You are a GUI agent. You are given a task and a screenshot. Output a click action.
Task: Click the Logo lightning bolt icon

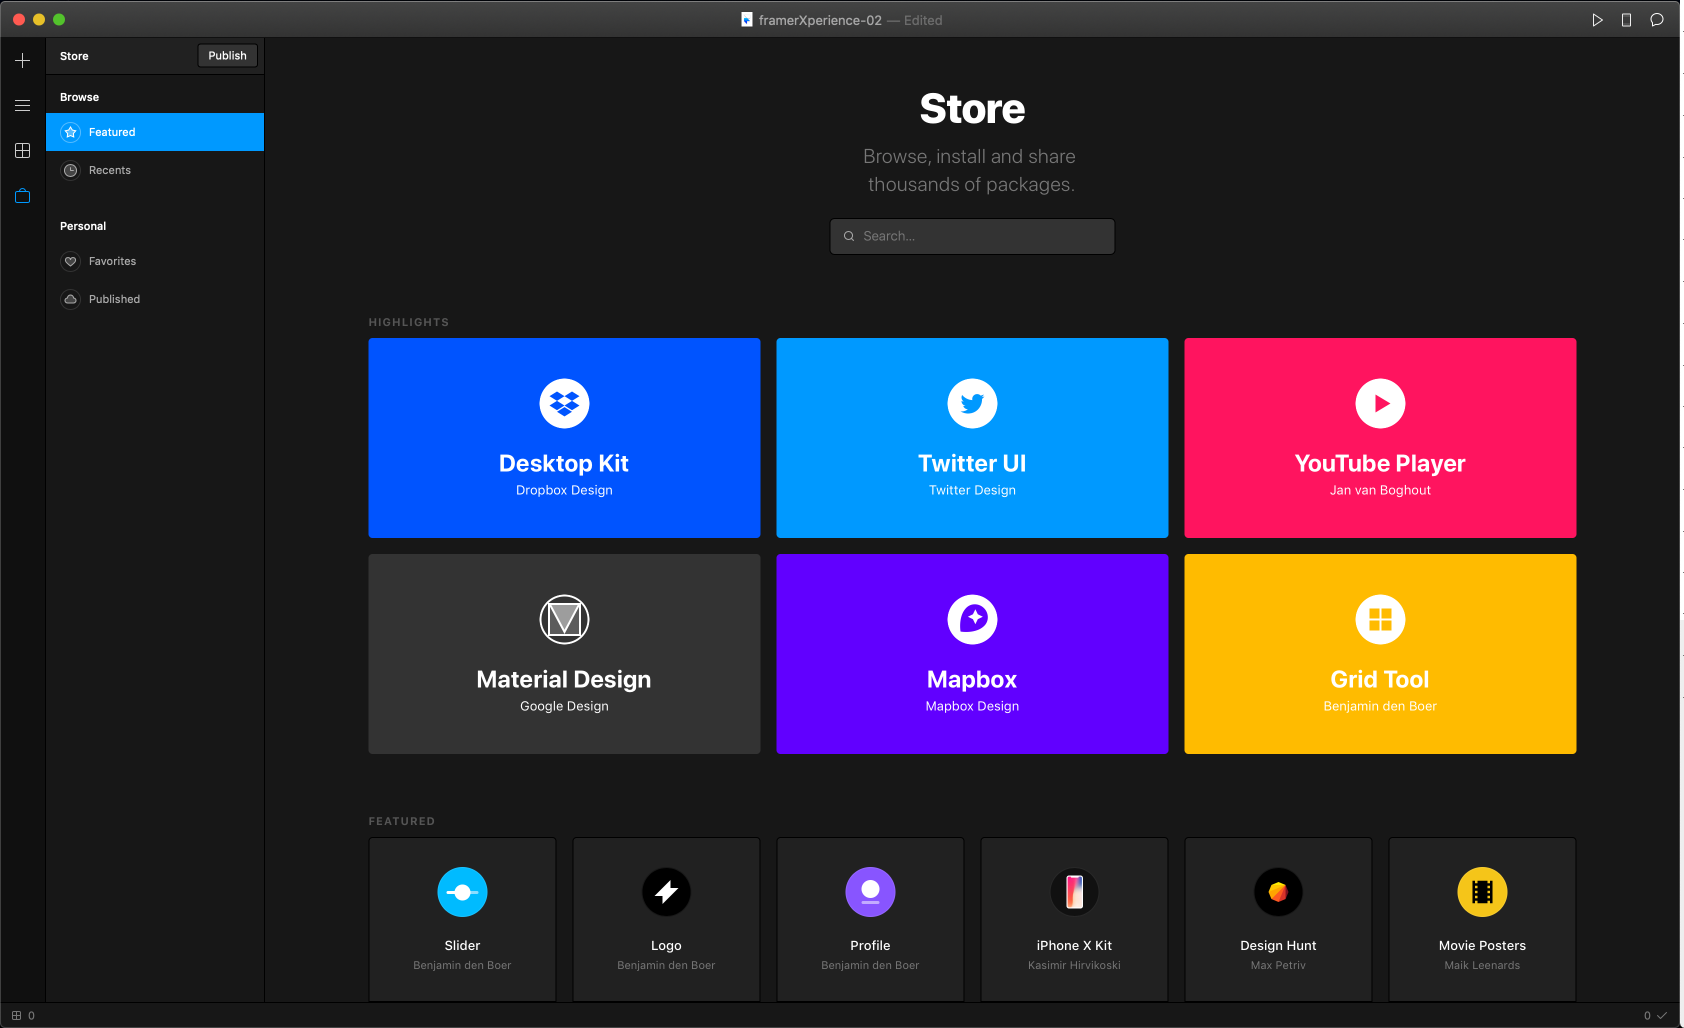pos(666,892)
